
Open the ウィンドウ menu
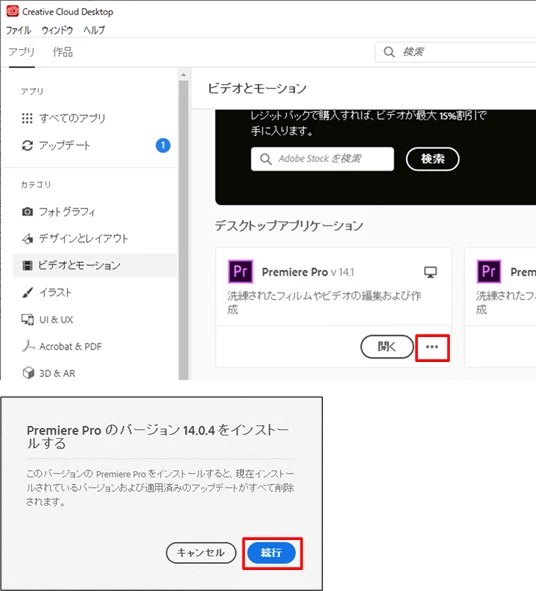pyautogui.click(x=57, y=30)
